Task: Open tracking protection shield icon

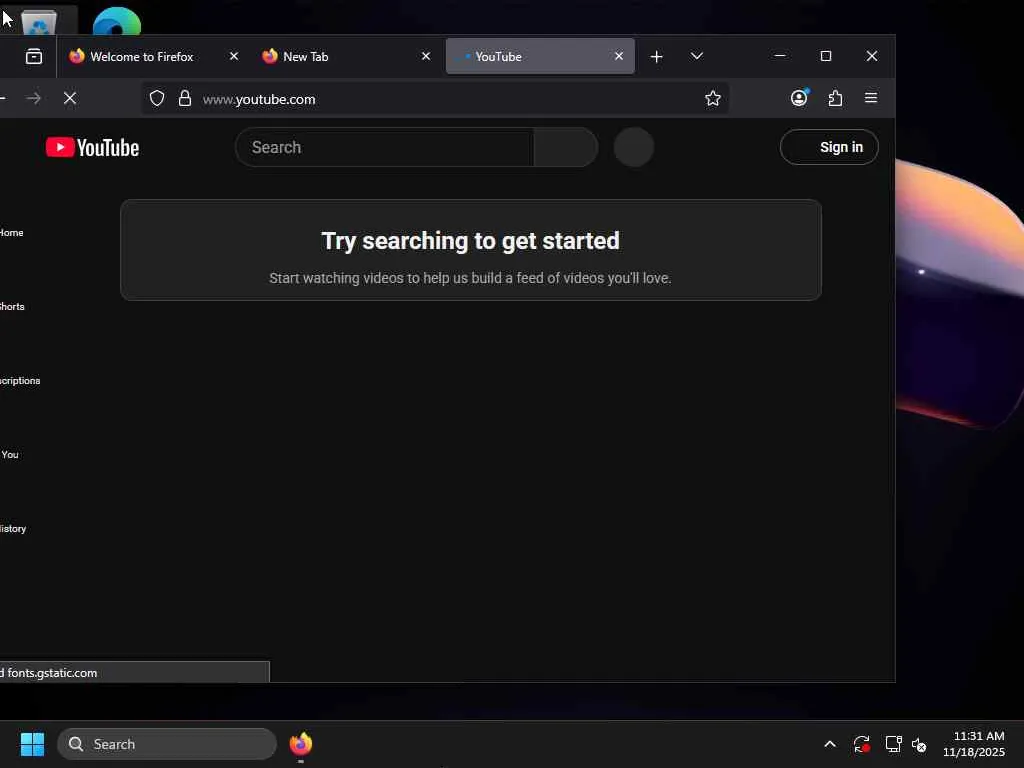Action: point(157,99)
